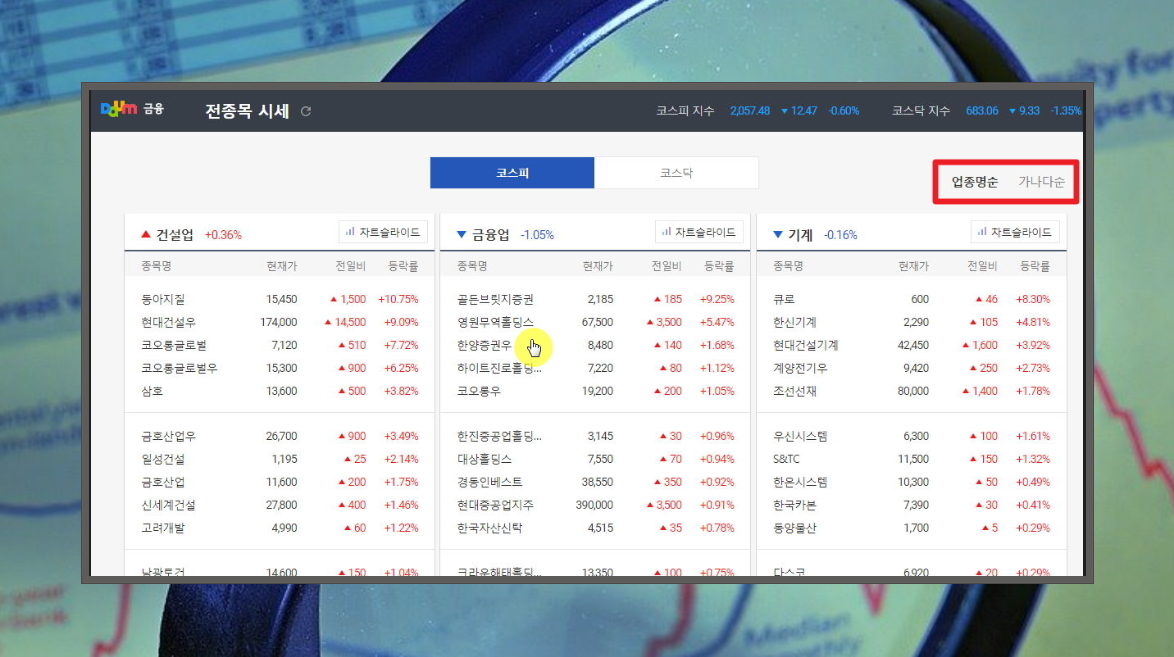This screenshot has height=657, width=1174.
Task: Open stock 삼호
Action: click(152, 391)
